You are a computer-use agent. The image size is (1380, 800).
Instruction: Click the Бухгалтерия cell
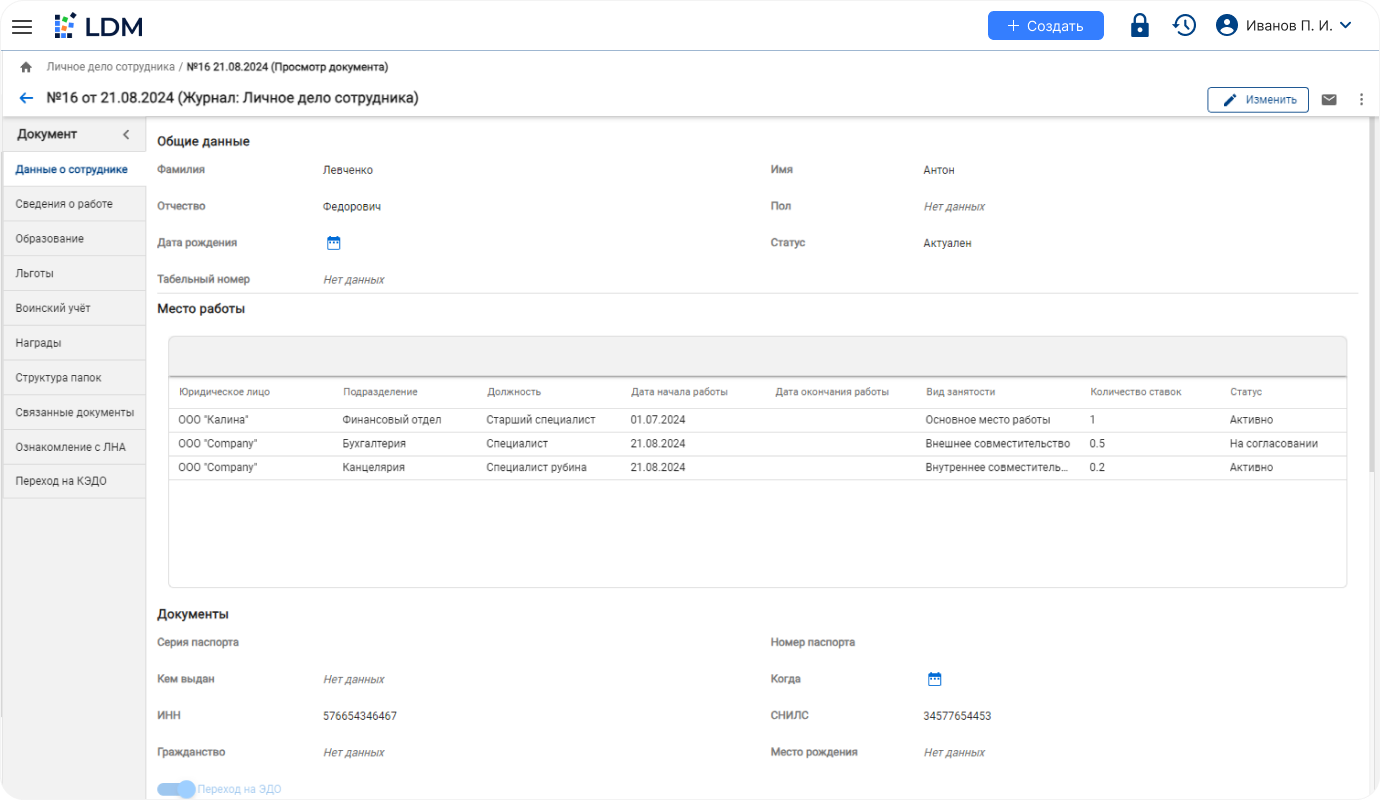coord(374,443)
